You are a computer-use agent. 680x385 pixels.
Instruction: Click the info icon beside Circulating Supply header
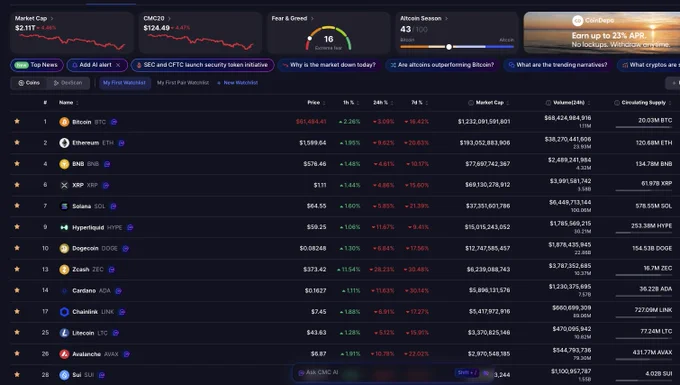coord(617,103)
